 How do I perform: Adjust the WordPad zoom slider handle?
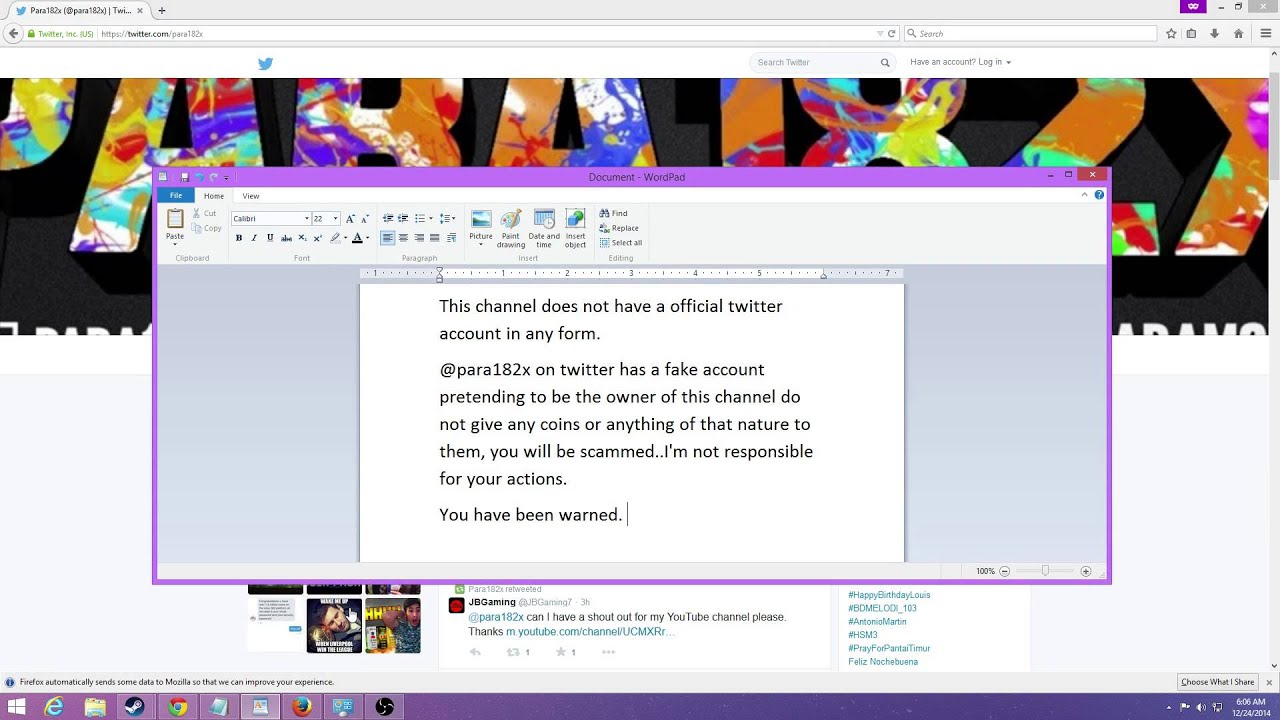click(x=1045, y=571)
